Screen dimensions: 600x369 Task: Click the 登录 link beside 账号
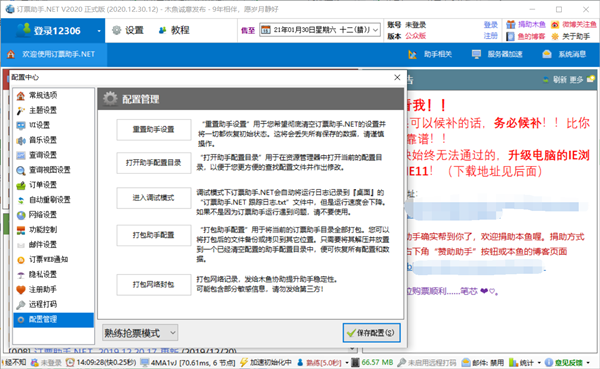[491, 25]
